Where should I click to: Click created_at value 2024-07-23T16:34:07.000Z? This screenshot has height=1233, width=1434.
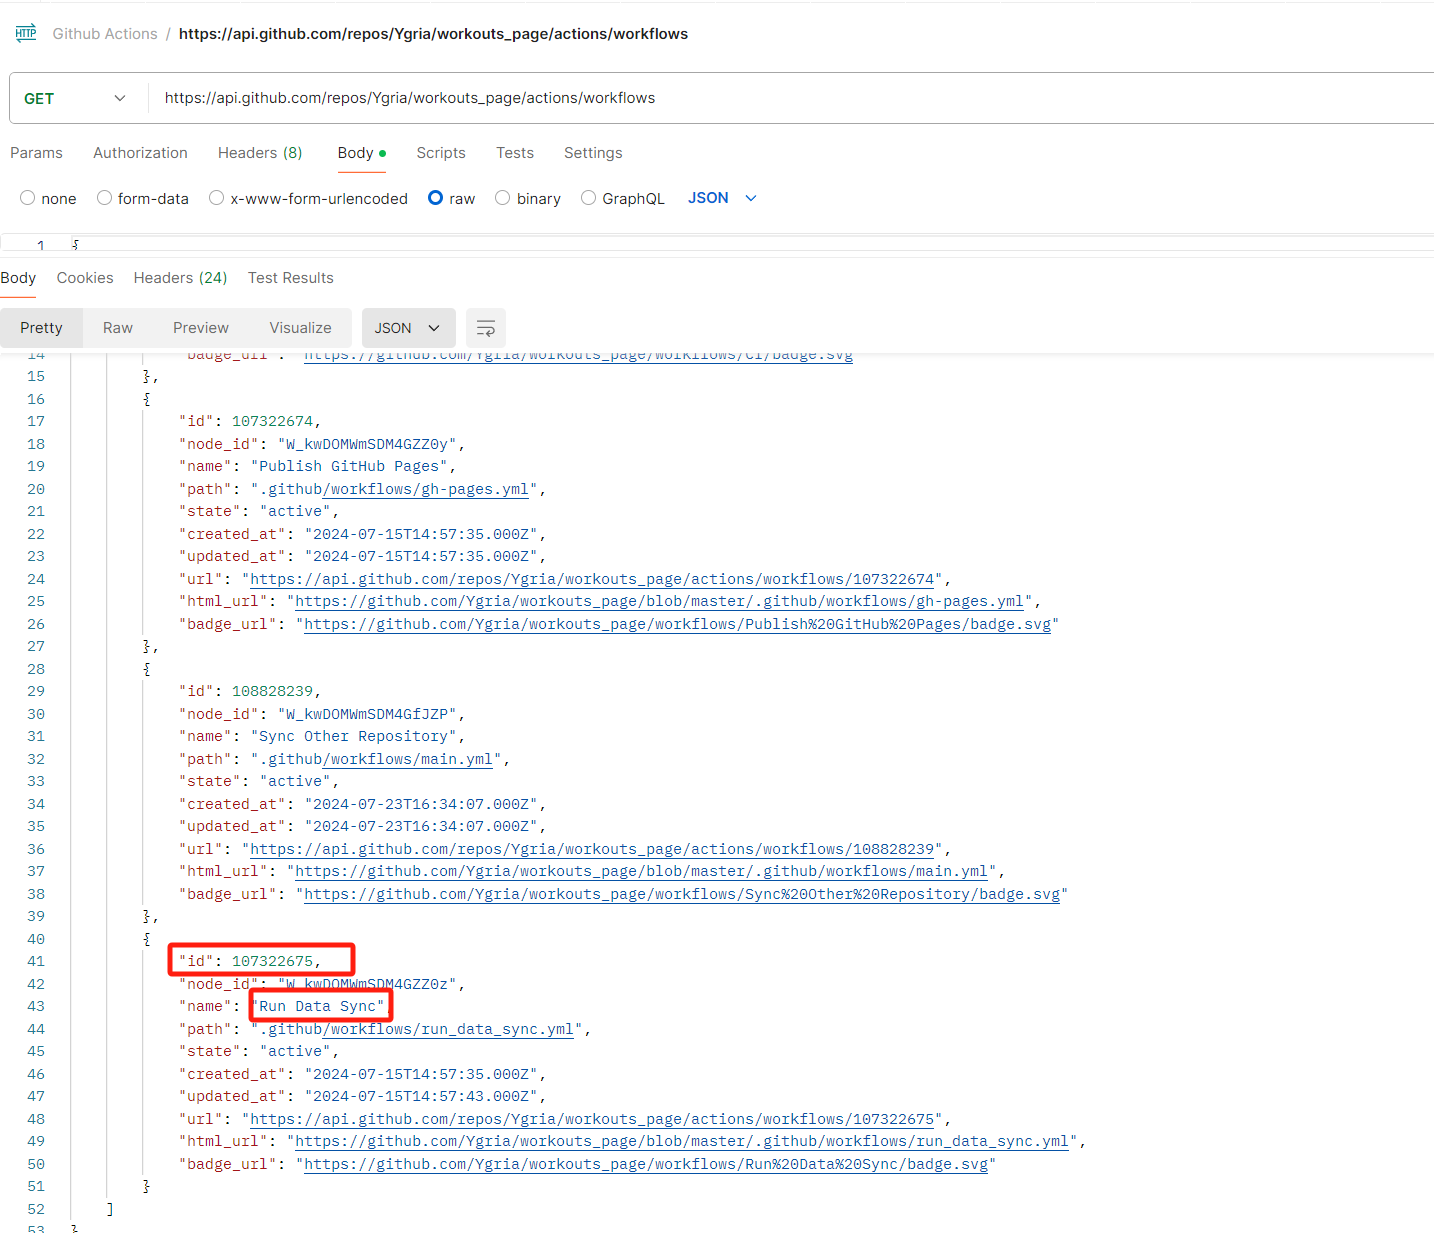[421, 804]
